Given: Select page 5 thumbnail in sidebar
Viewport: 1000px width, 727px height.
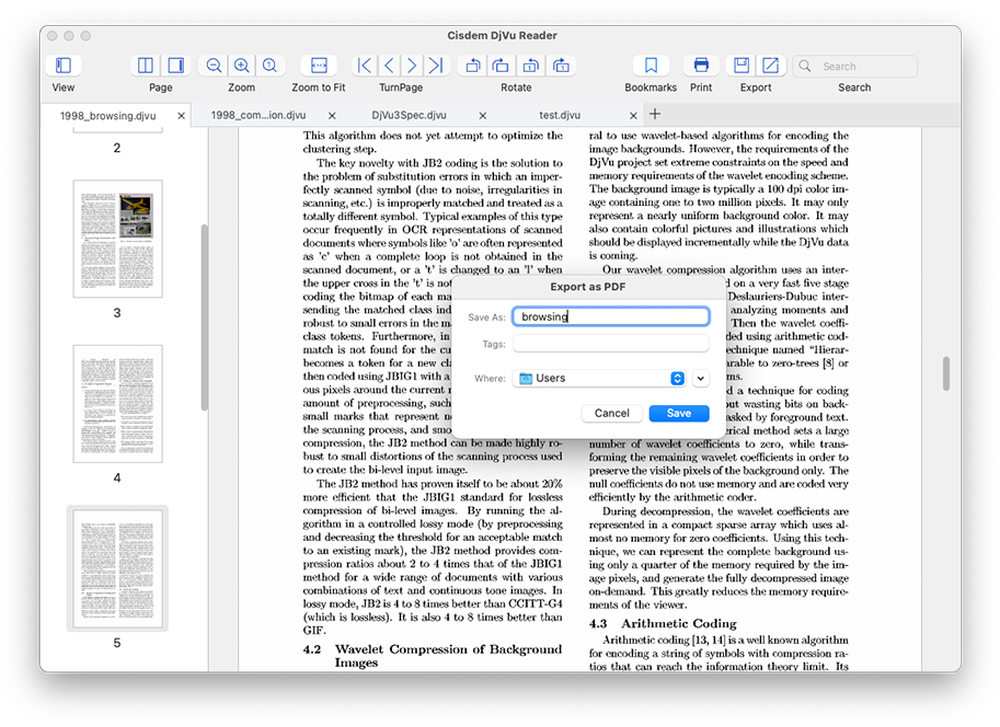Looking at the screenshot, I should tap(117, 568).
